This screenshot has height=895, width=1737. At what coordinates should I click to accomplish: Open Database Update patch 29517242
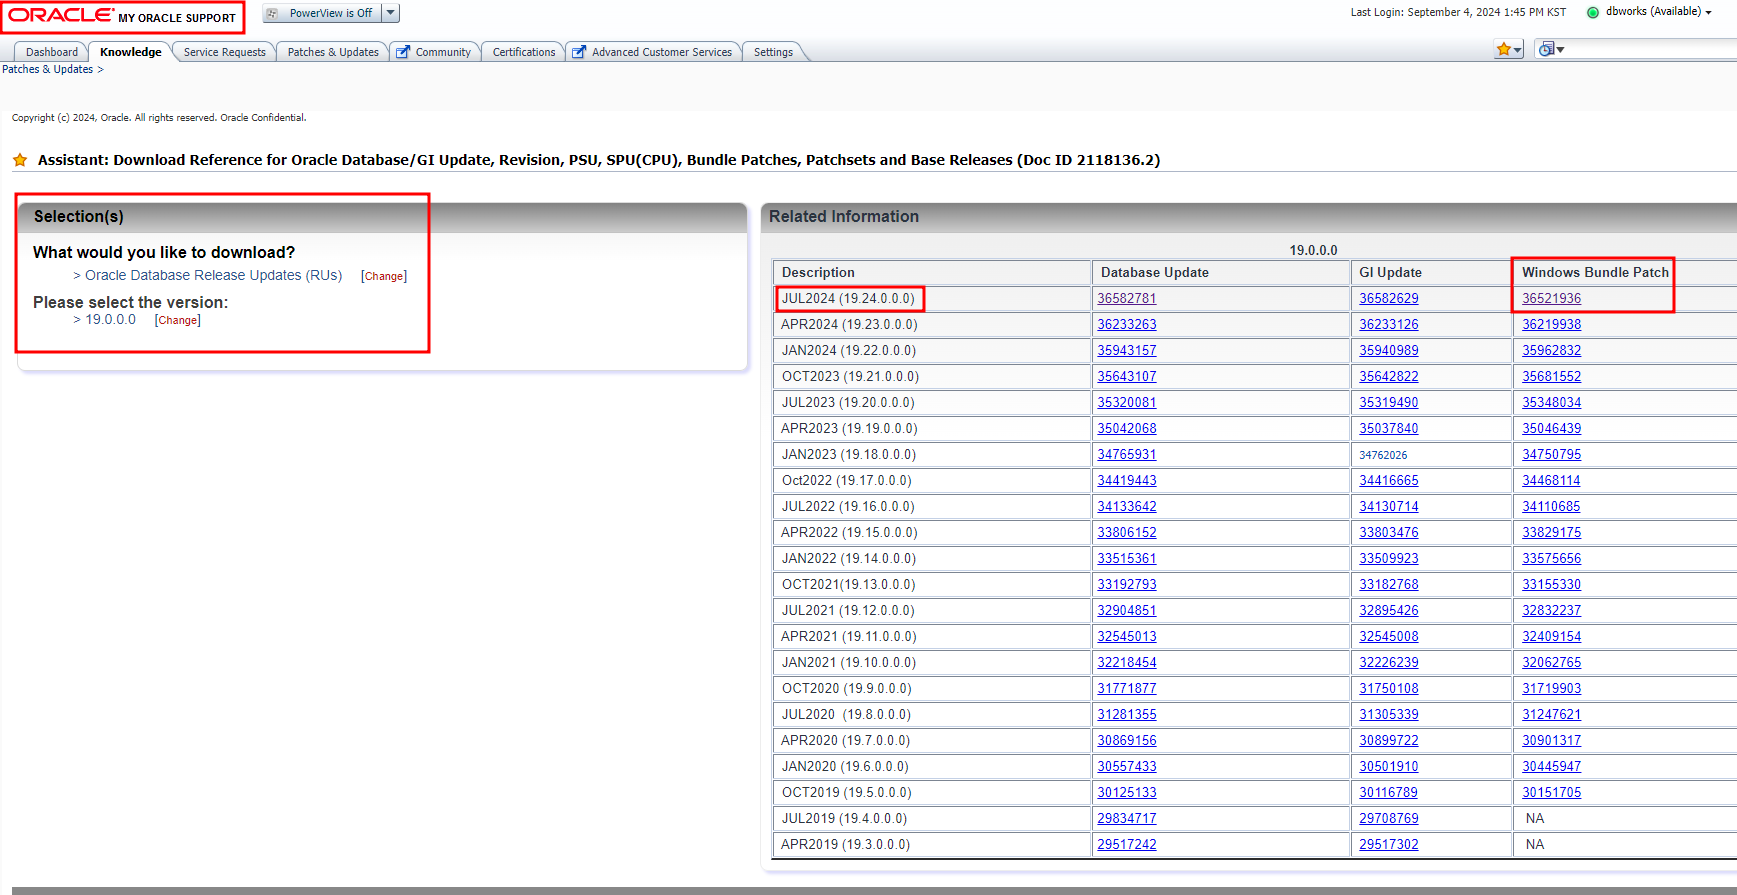(1126, 845)
